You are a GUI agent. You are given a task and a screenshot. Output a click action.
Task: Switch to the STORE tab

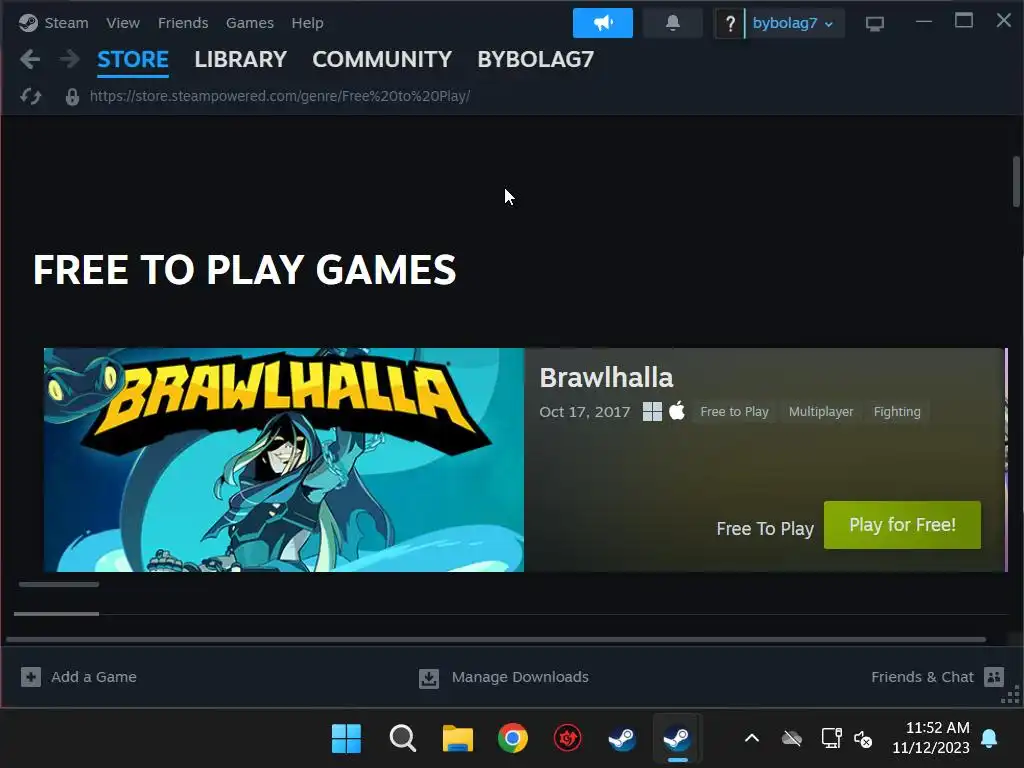133,59
